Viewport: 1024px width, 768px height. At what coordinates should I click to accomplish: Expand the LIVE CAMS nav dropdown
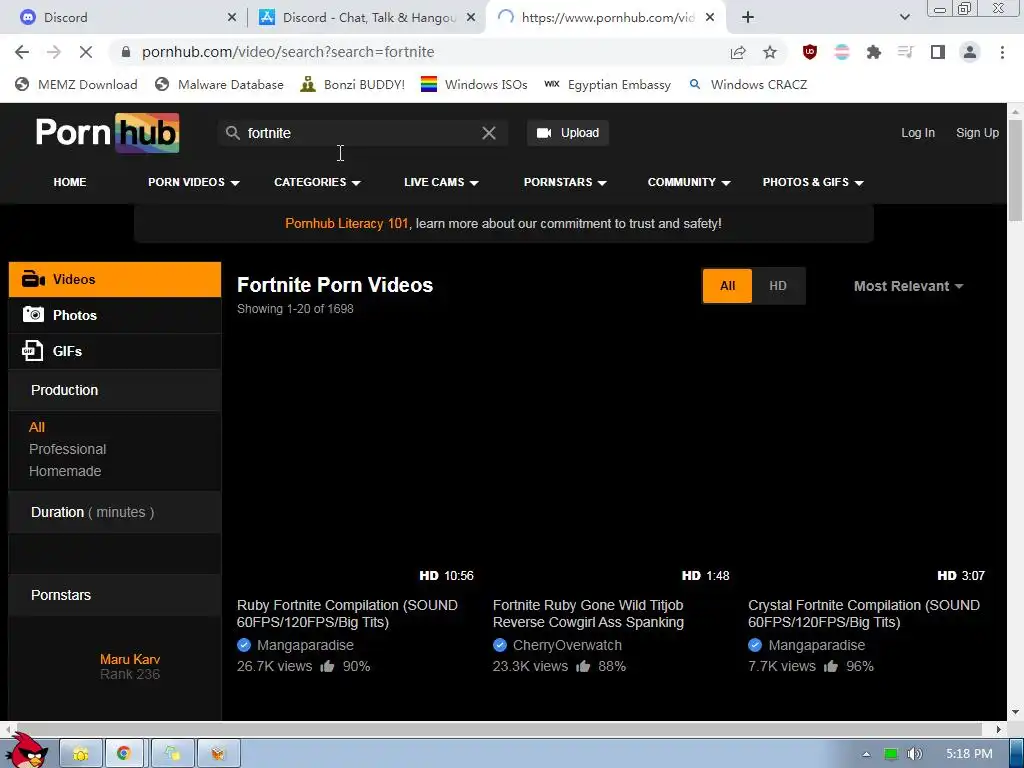pyautogui.click(x=441, y=182)
